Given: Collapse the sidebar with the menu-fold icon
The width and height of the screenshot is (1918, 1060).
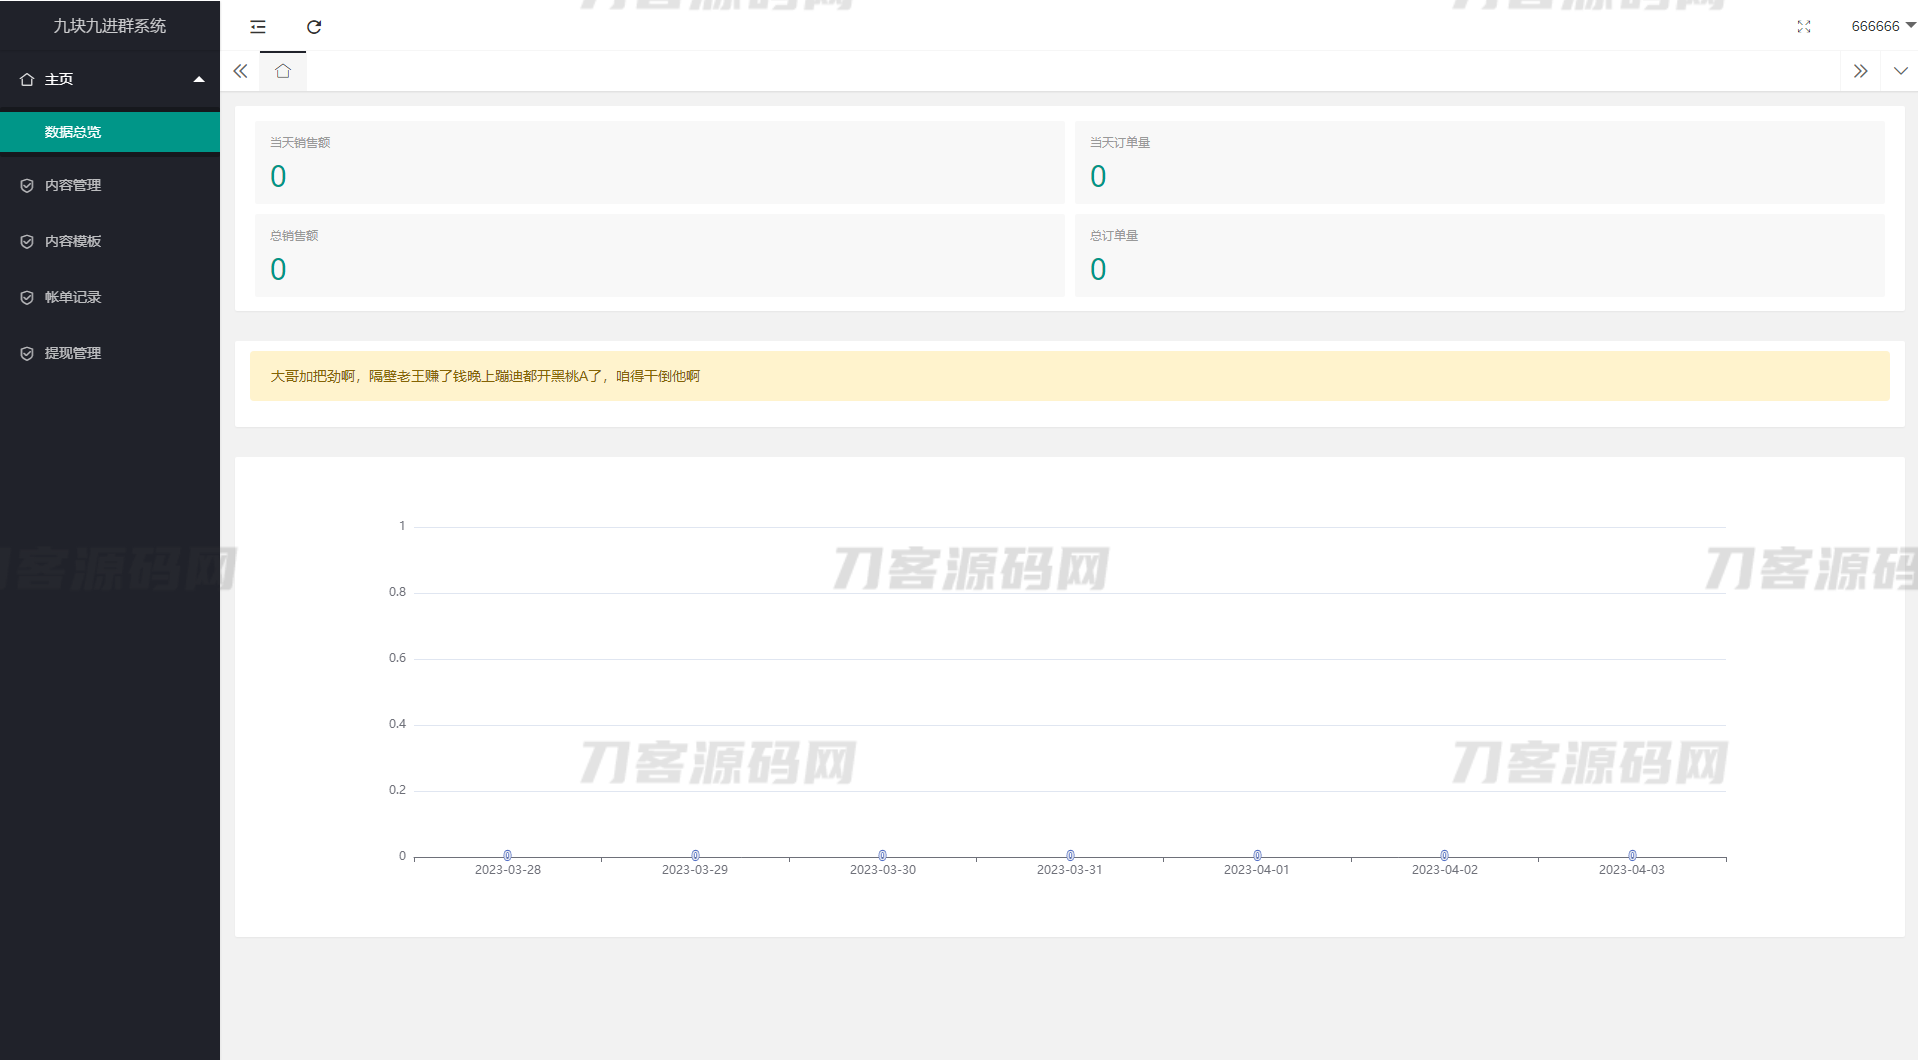Looking at the screenshot, I should point(258,27).
